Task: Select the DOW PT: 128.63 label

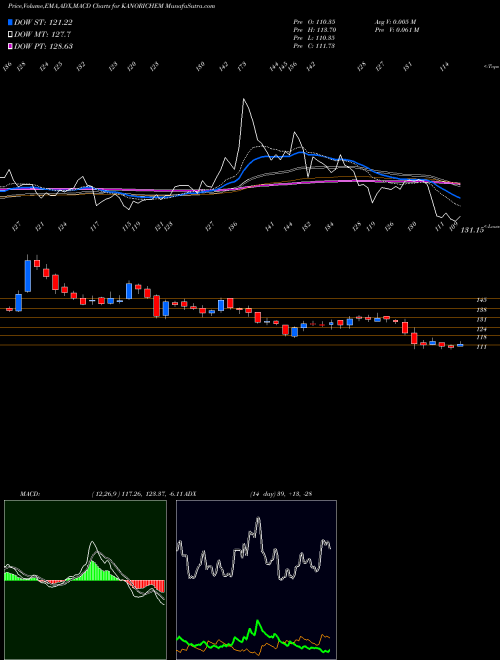Action: [x=43, y=46]
